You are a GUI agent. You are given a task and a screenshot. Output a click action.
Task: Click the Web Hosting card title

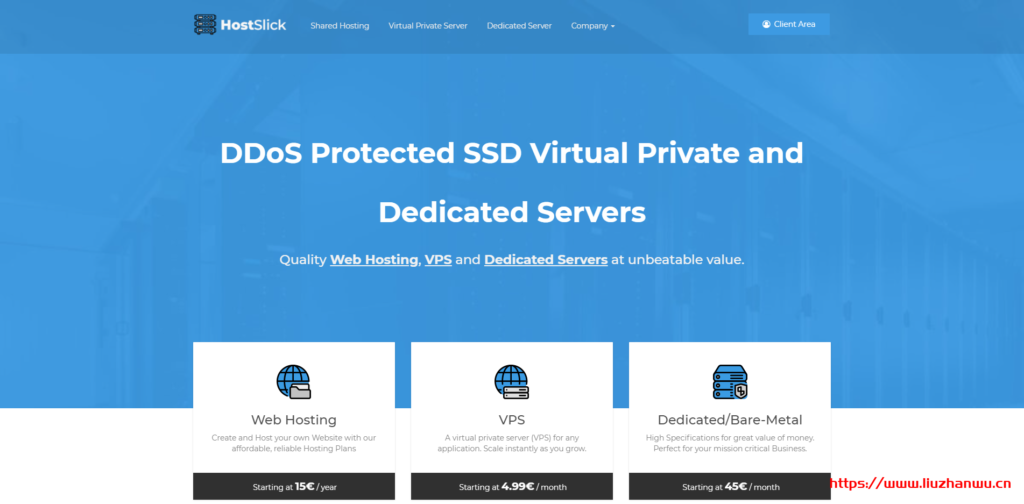click(x=293, y=420)
